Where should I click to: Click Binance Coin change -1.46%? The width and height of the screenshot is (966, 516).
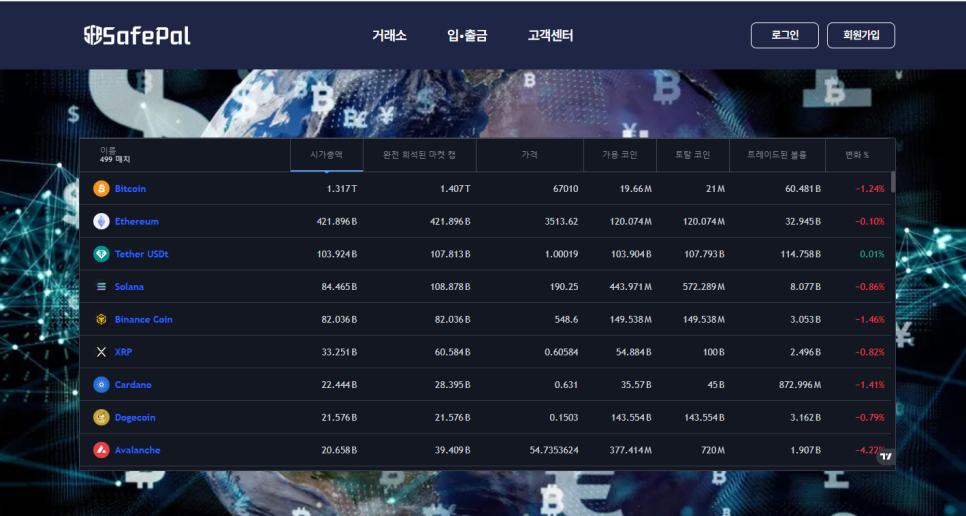pyautogui.click(x=870, y=319)
